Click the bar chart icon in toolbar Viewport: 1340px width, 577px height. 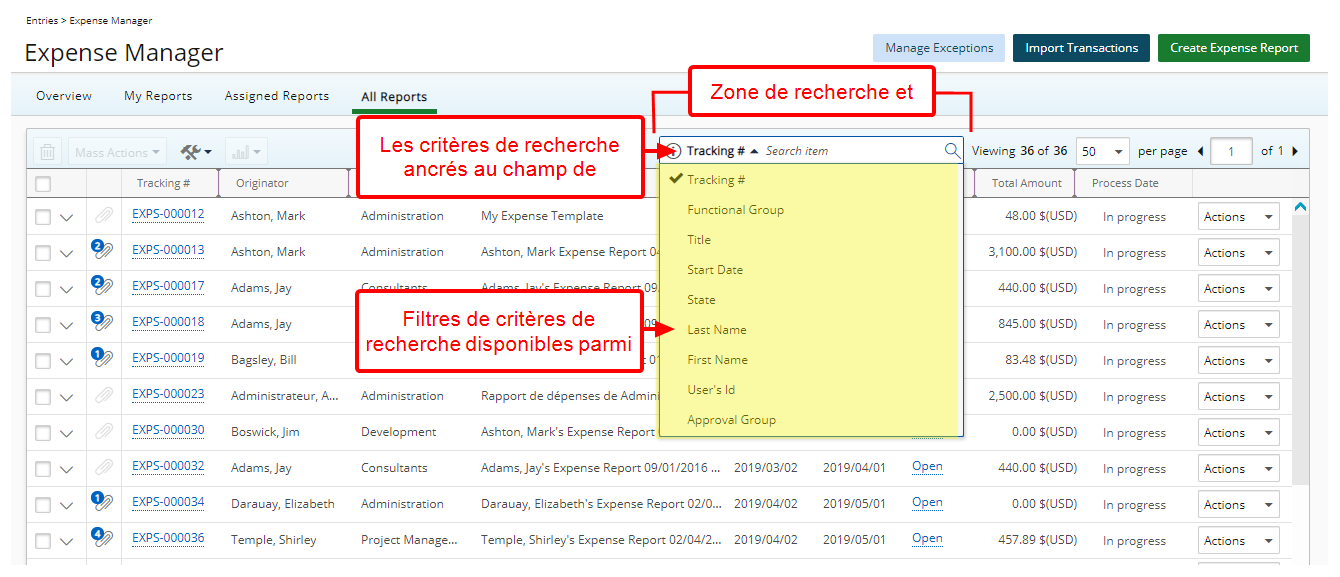tap(246, 152)
